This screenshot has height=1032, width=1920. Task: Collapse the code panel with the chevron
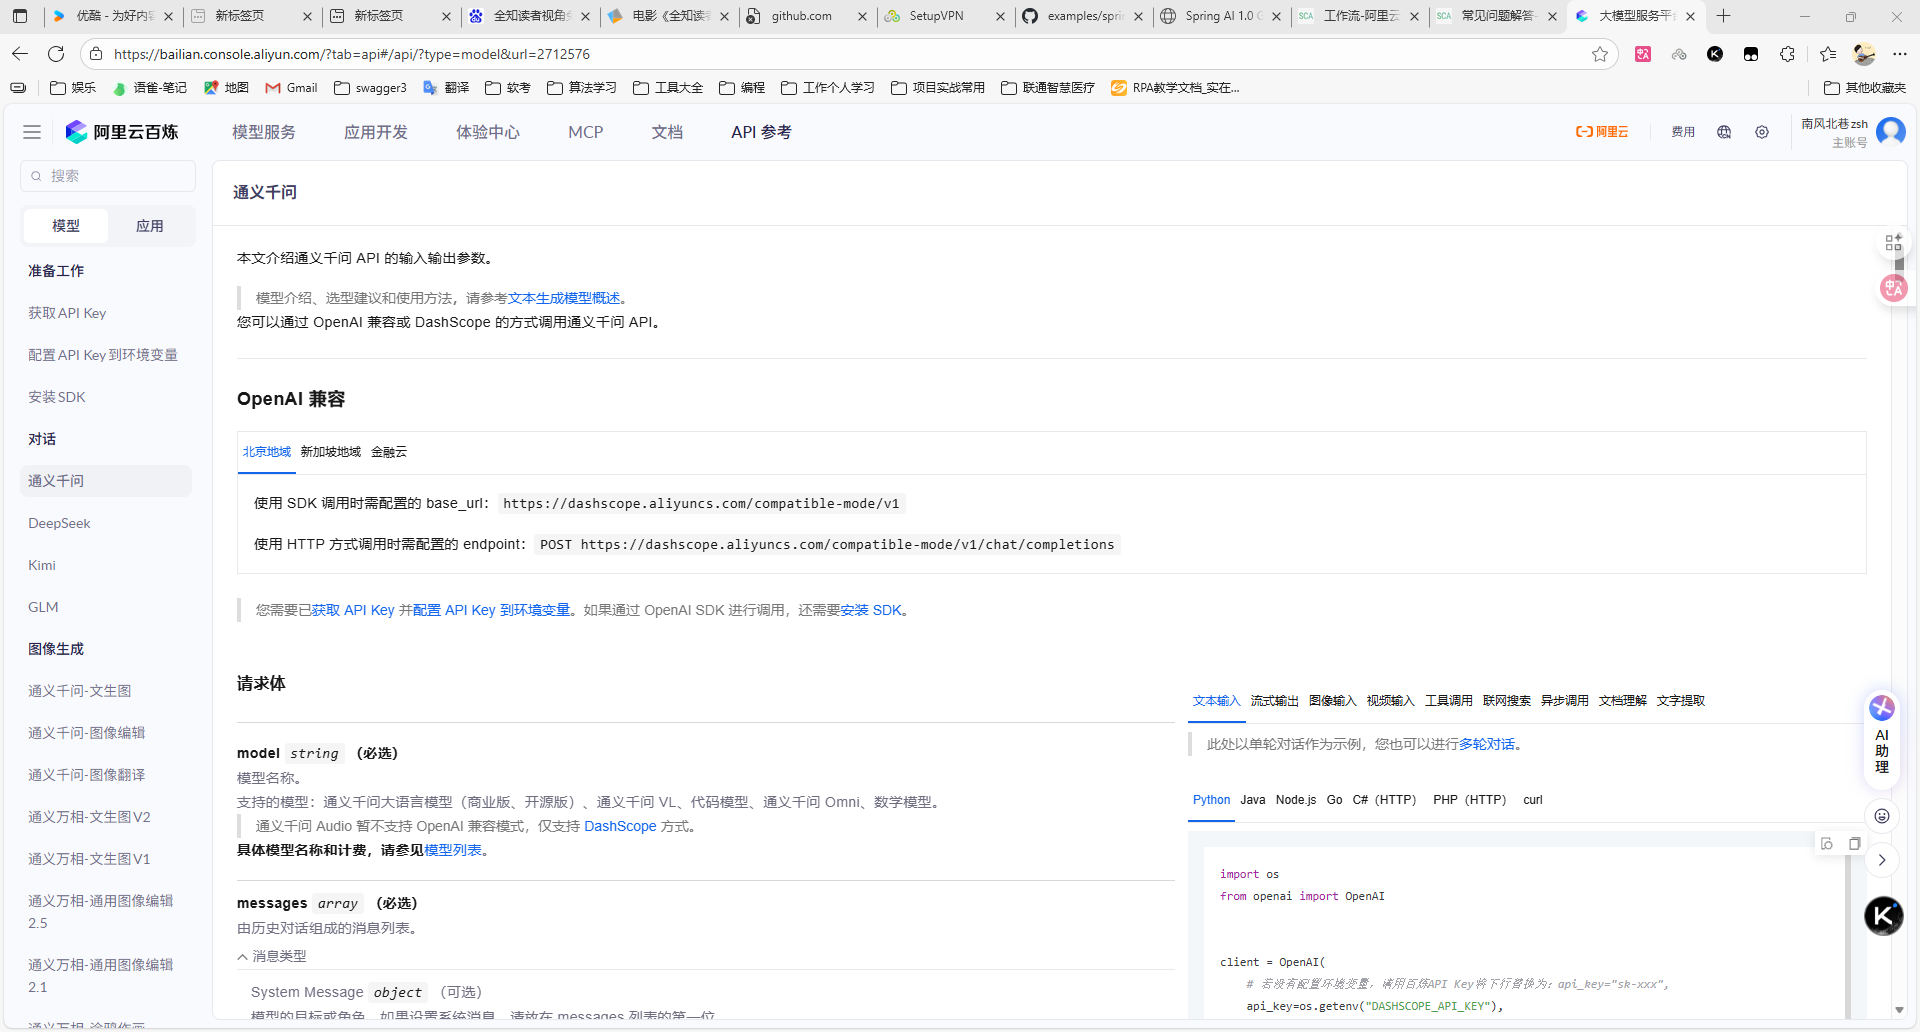(1883, 859)
